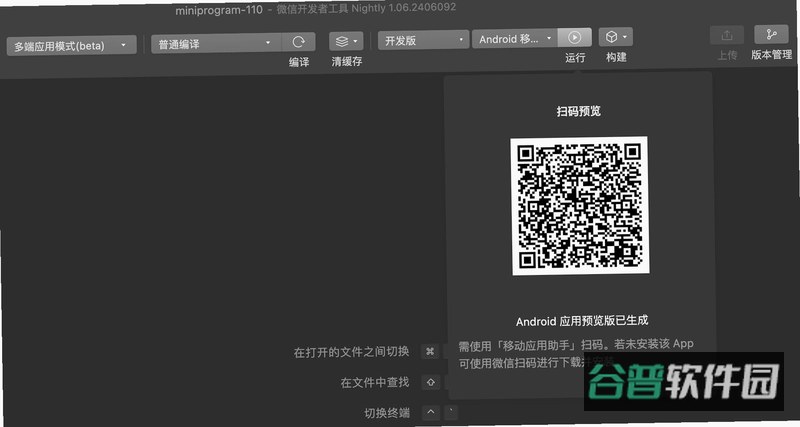The width and height of the screenshot is (800, 427).
Task: Click the miniprogram-110 window title
Action: coord(219,10)
